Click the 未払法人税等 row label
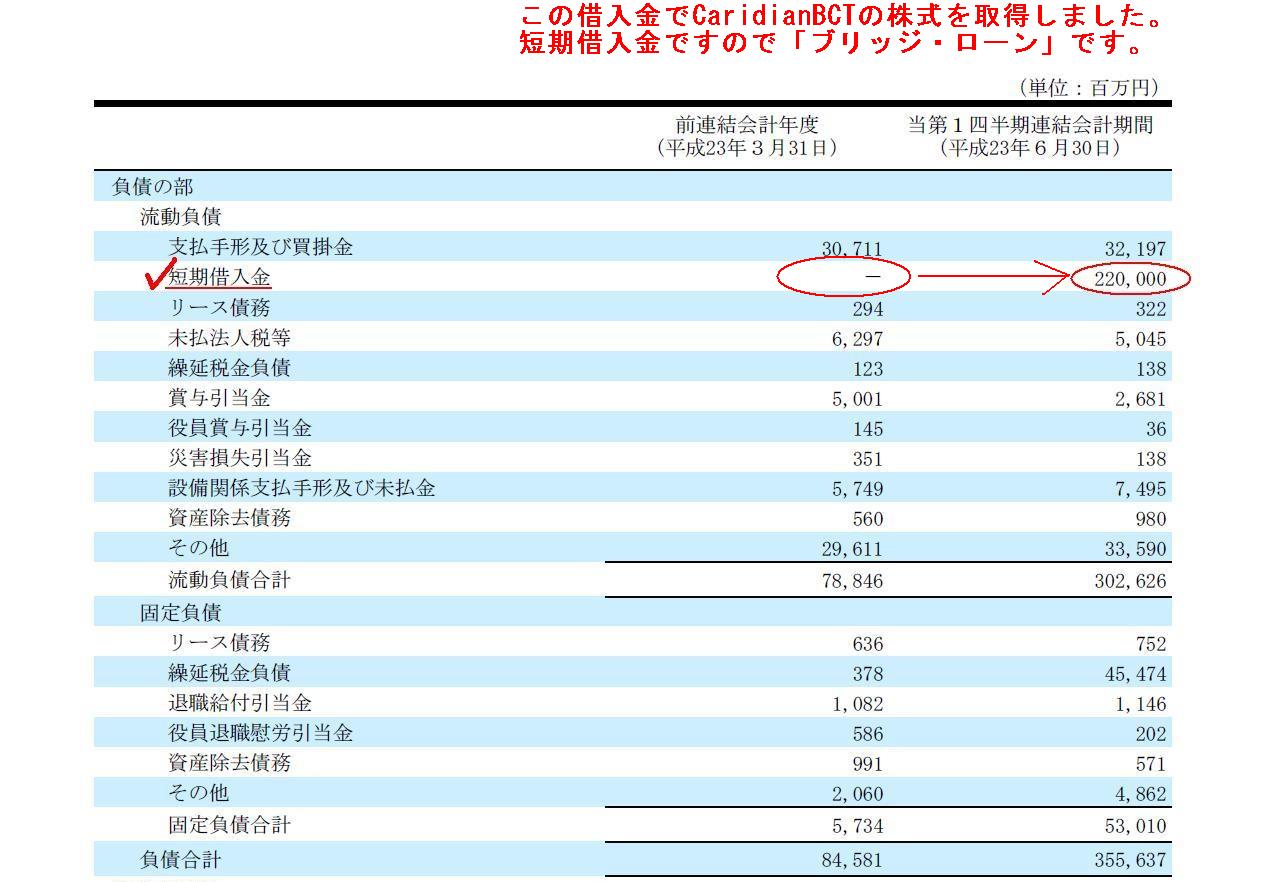This screenshot has width=1279, height=882. coord(229,338)
